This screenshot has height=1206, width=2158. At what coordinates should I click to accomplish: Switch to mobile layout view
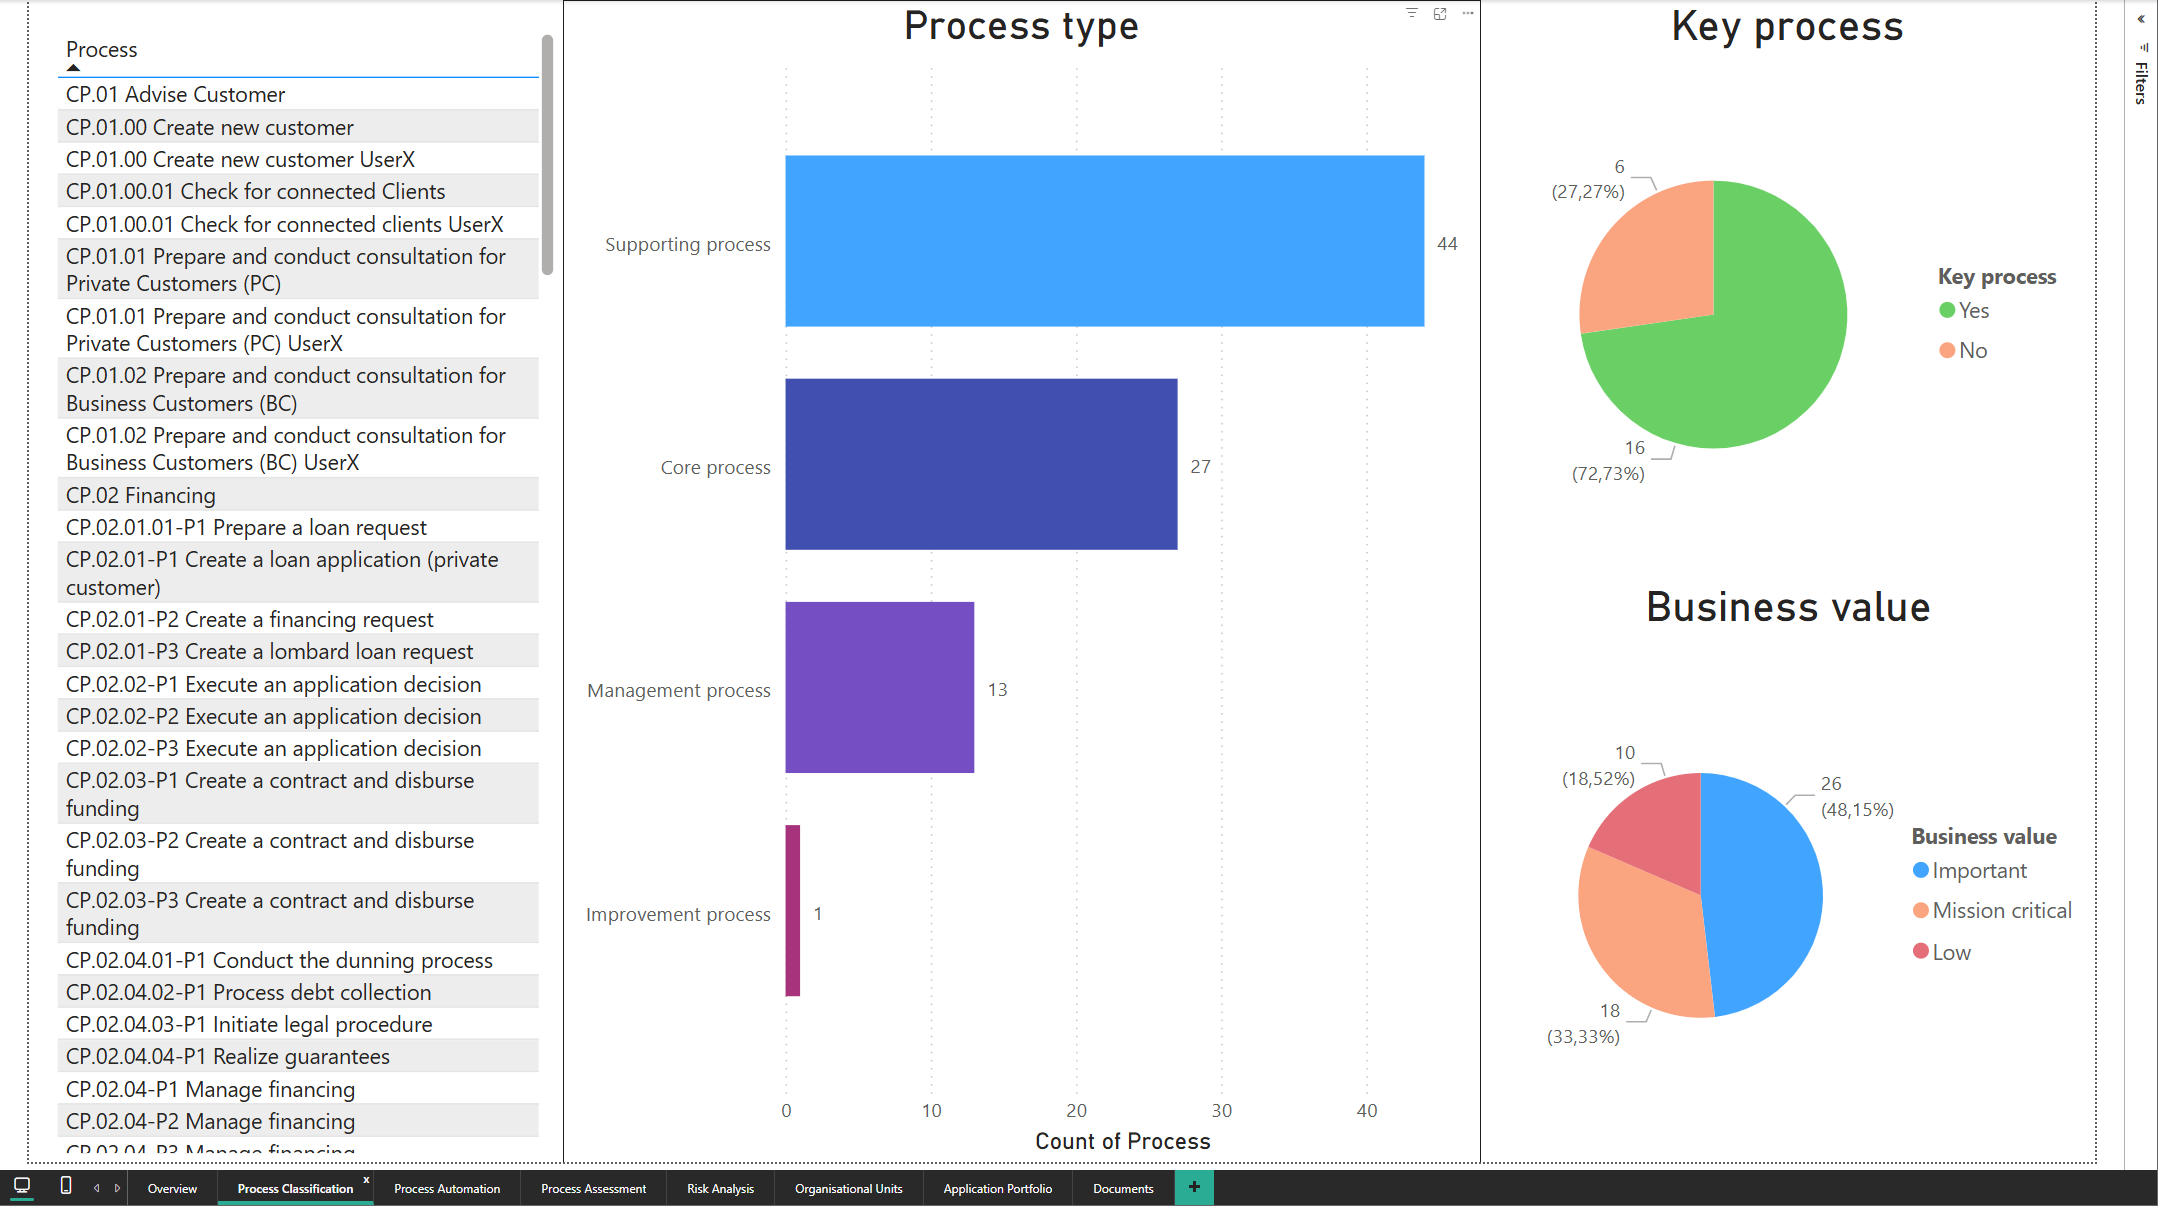[x=66, y=1186]
